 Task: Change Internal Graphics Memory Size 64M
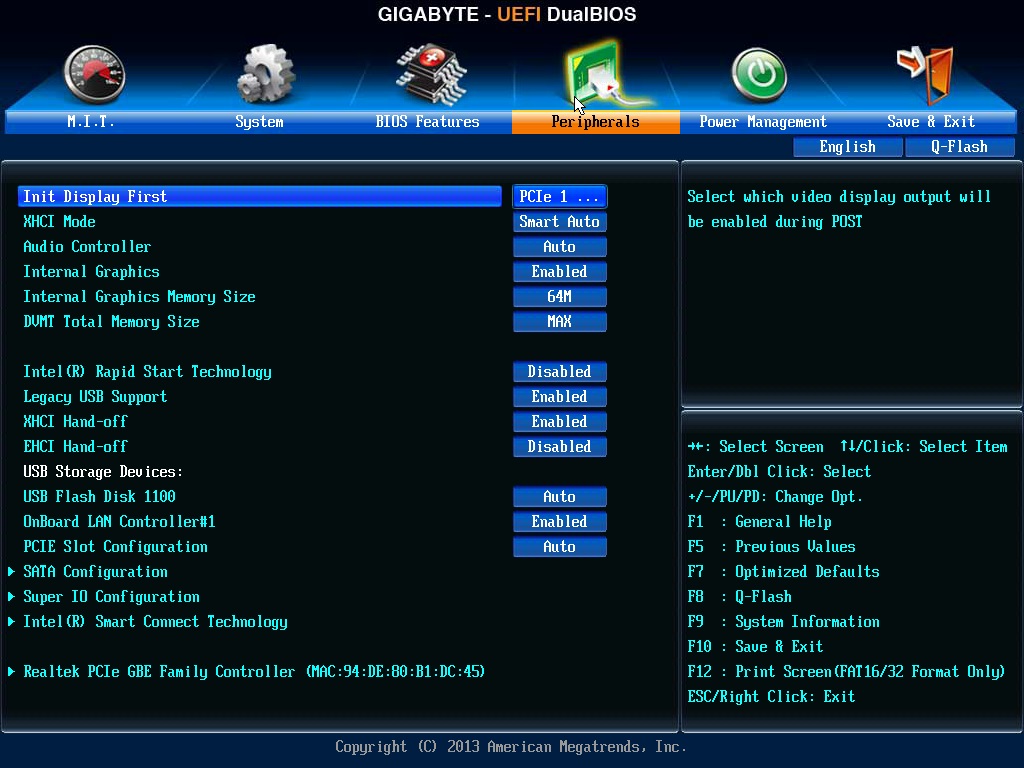[x=560, y=296]
